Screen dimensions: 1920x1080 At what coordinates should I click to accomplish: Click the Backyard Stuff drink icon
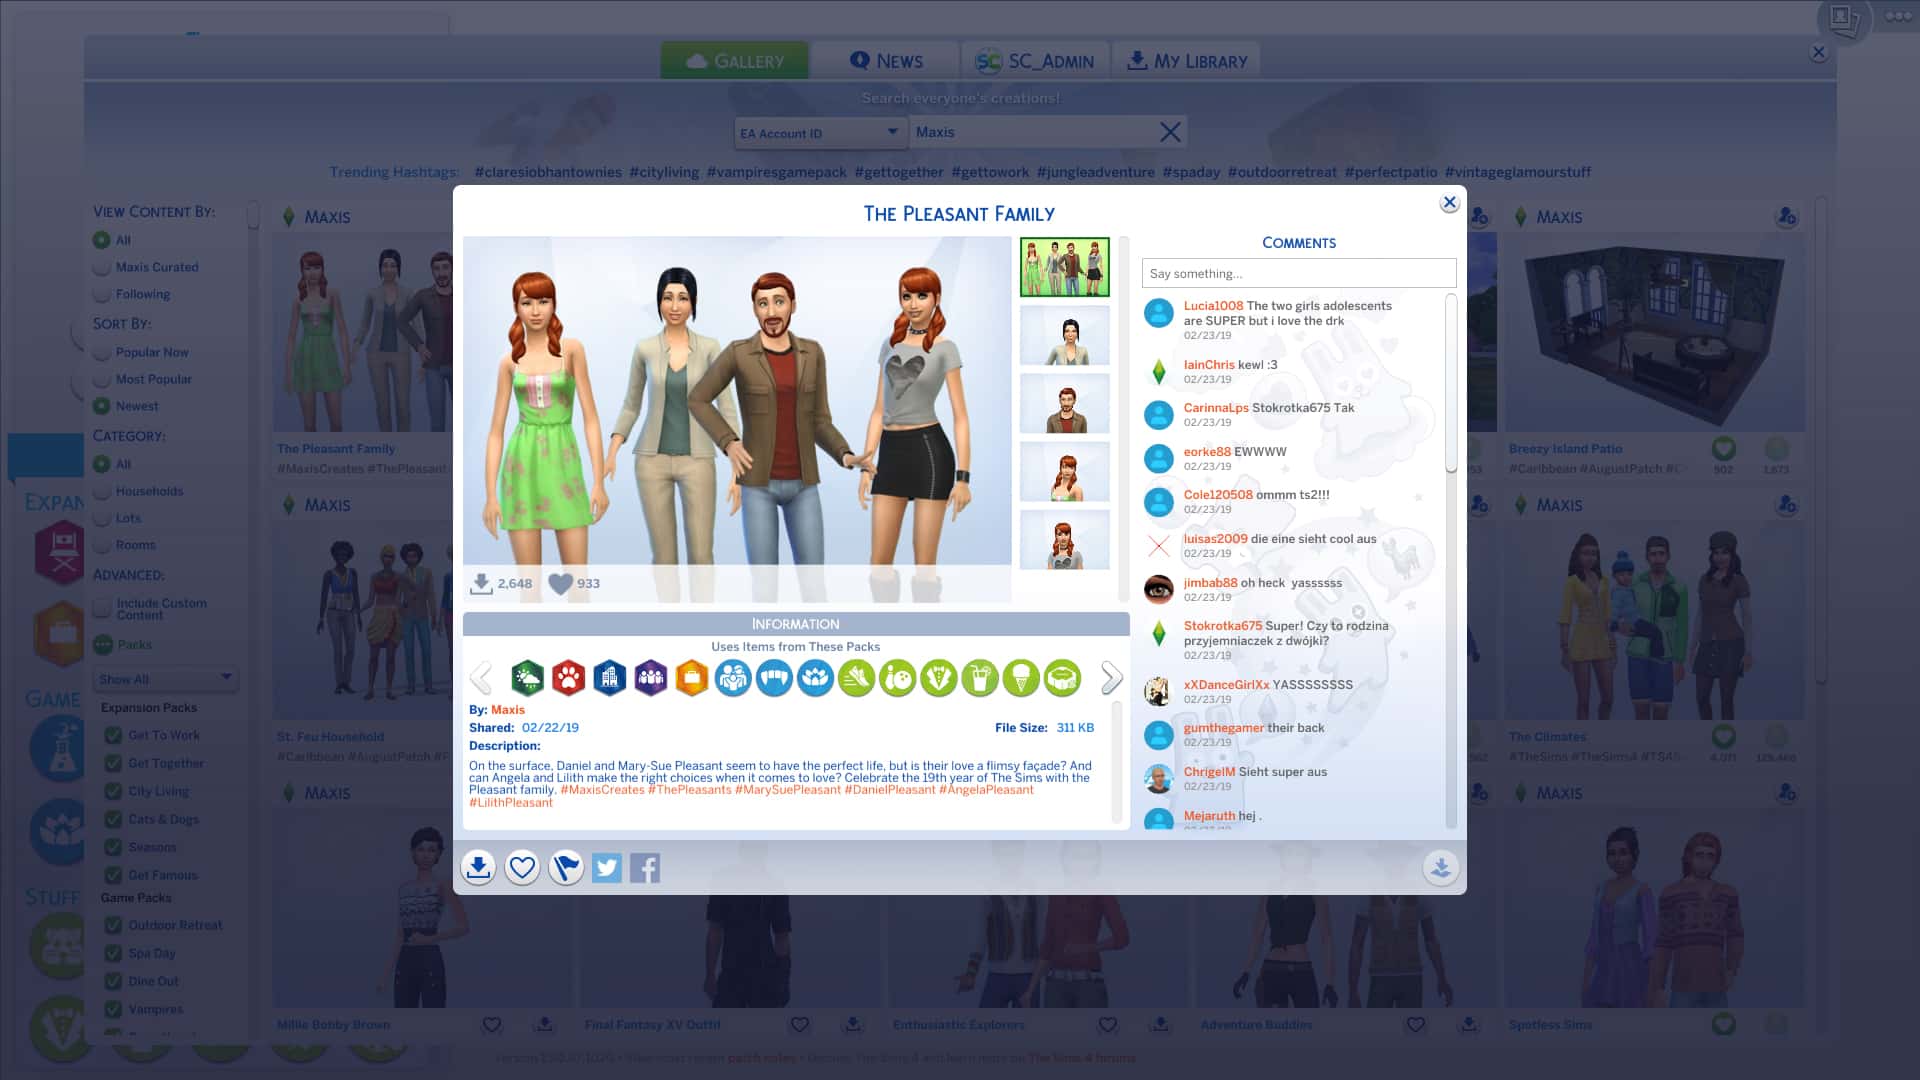click(979, 678)
